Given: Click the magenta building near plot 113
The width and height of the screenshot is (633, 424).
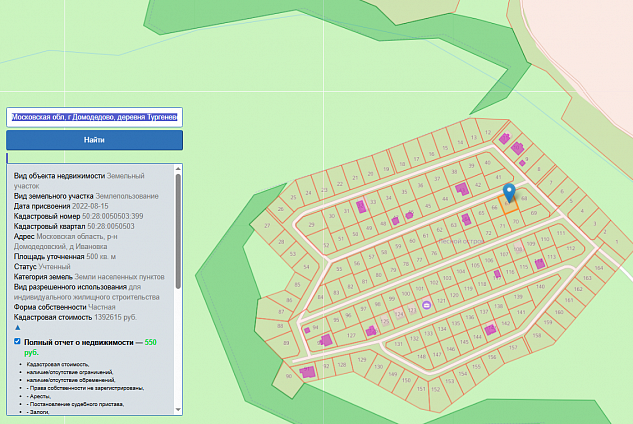Looking at the screenshot, I should (x=540, y=264).
